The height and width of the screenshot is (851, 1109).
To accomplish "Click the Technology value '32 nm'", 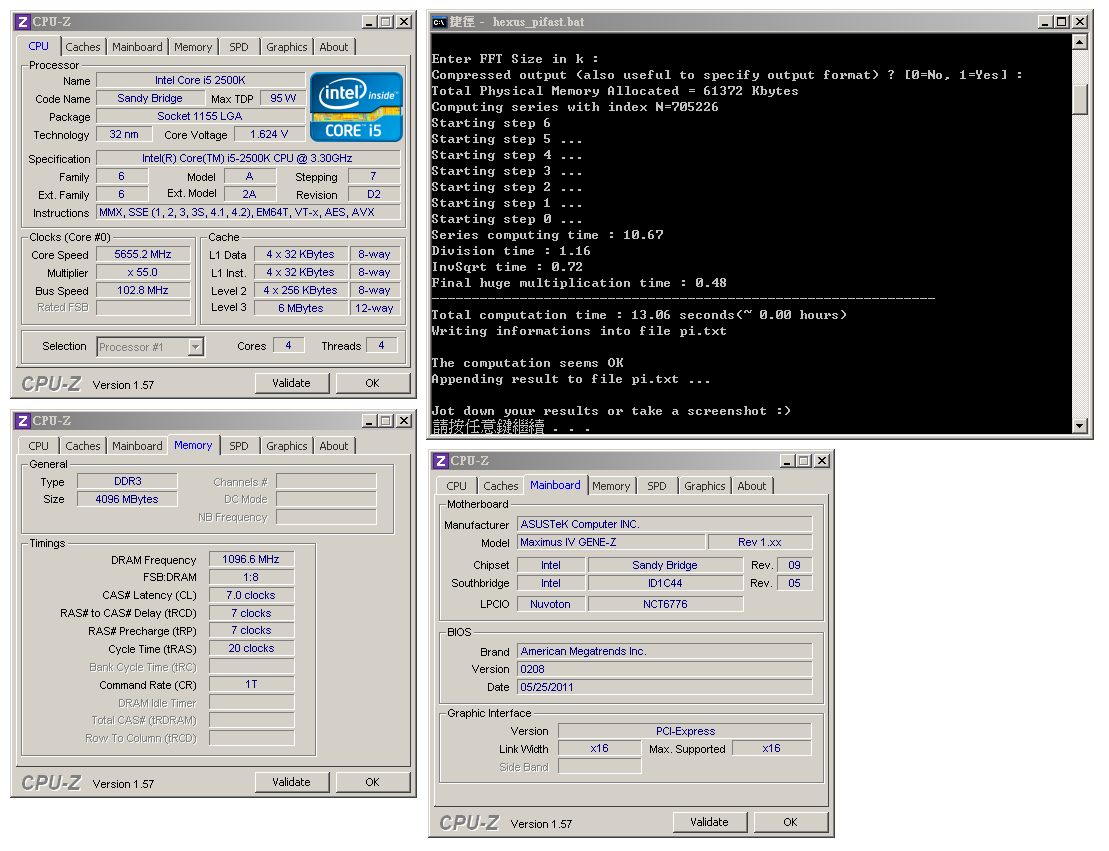I will click(x=124, y=134).
